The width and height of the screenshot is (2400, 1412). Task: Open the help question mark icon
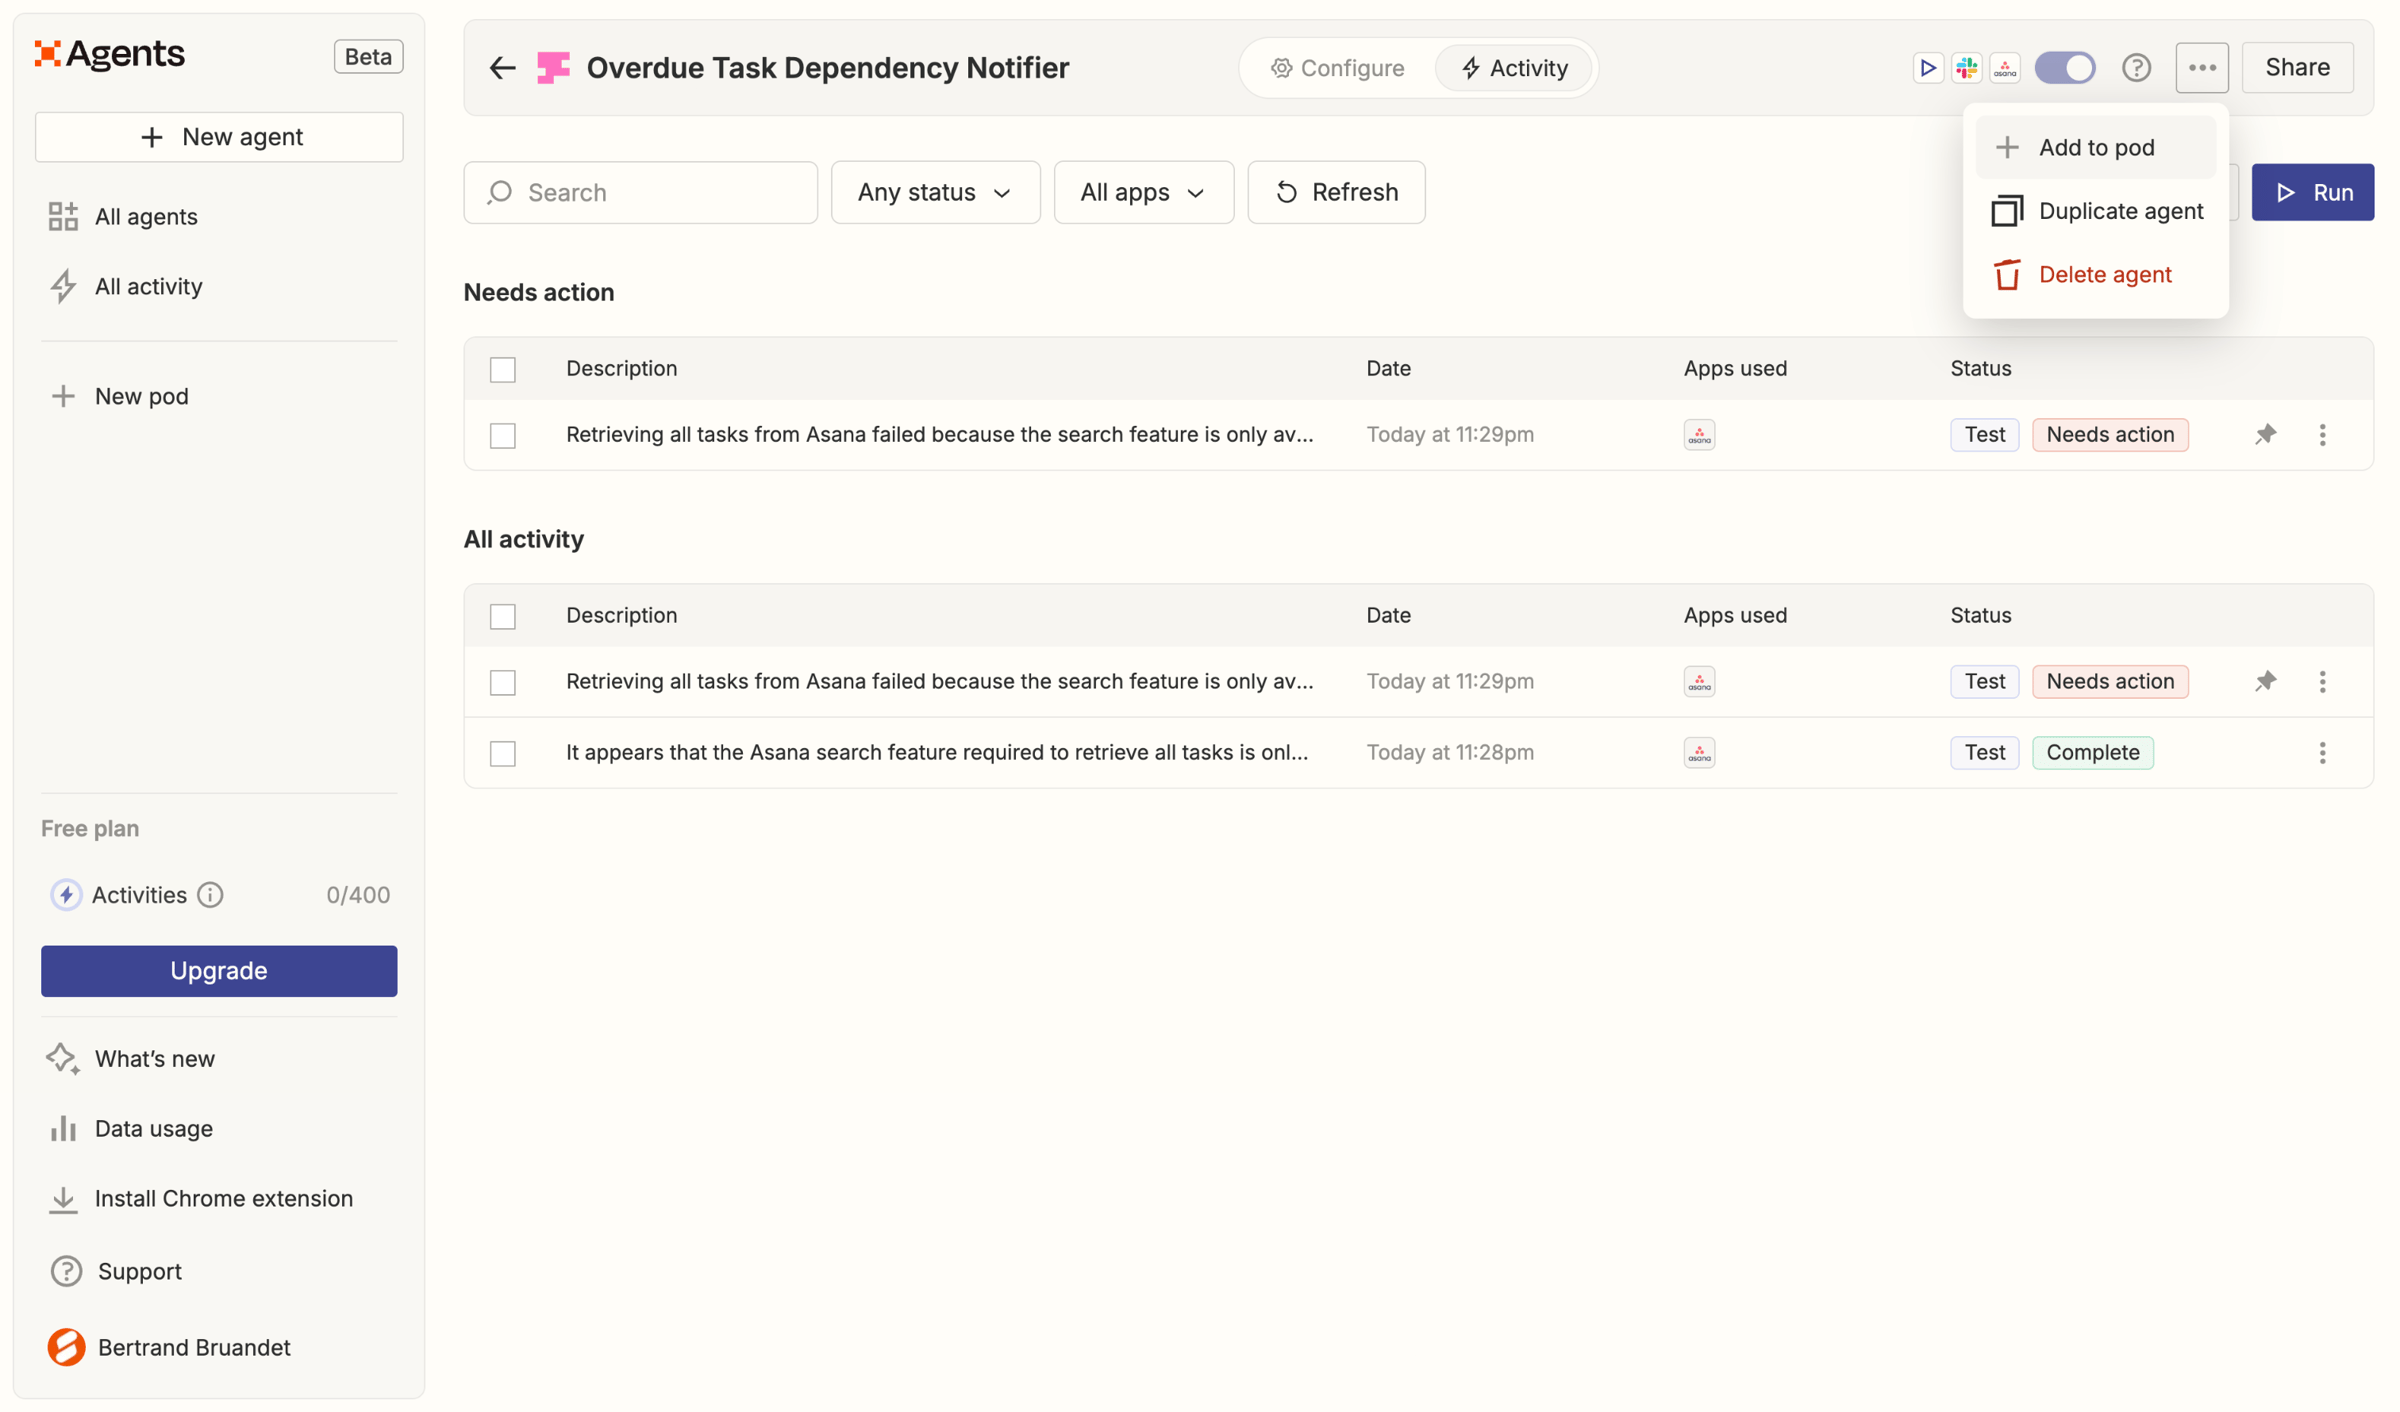pos(2137,68)
